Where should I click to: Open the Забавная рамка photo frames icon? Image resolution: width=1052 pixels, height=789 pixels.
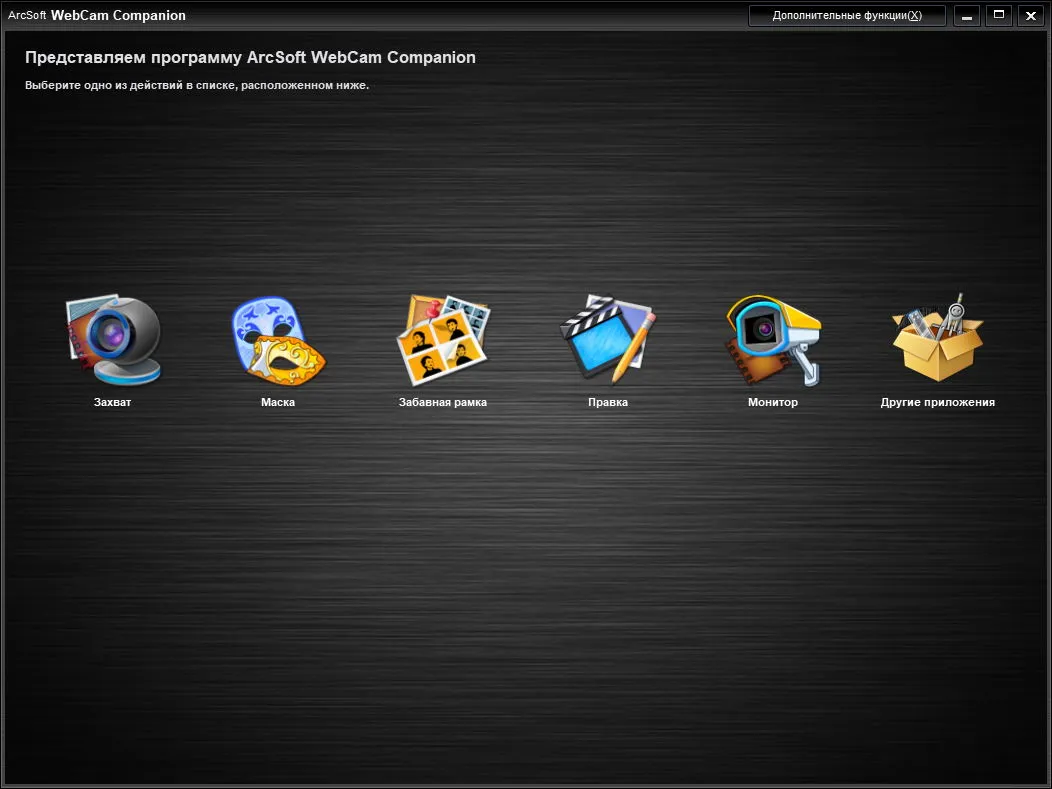click(443, 340)
